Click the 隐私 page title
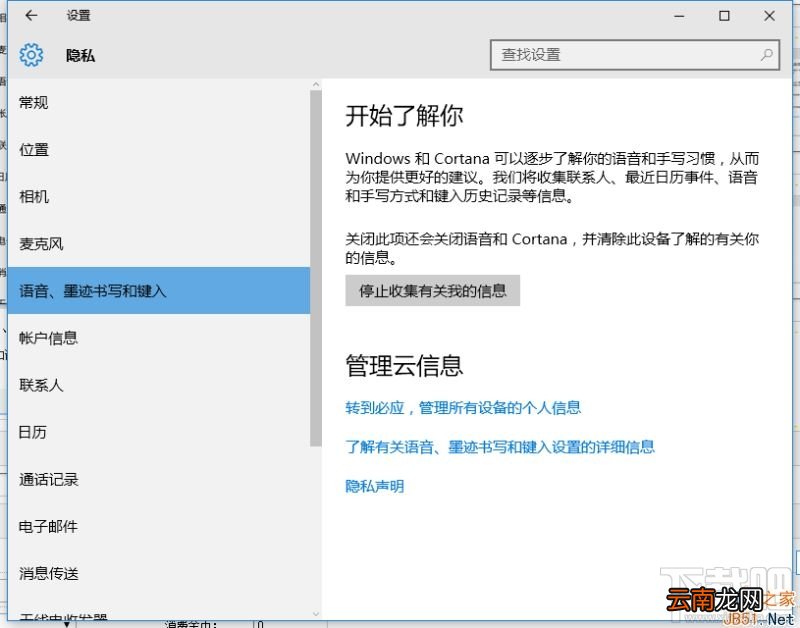This screenshot has height=628, width=800. click(x=80, y=55)
